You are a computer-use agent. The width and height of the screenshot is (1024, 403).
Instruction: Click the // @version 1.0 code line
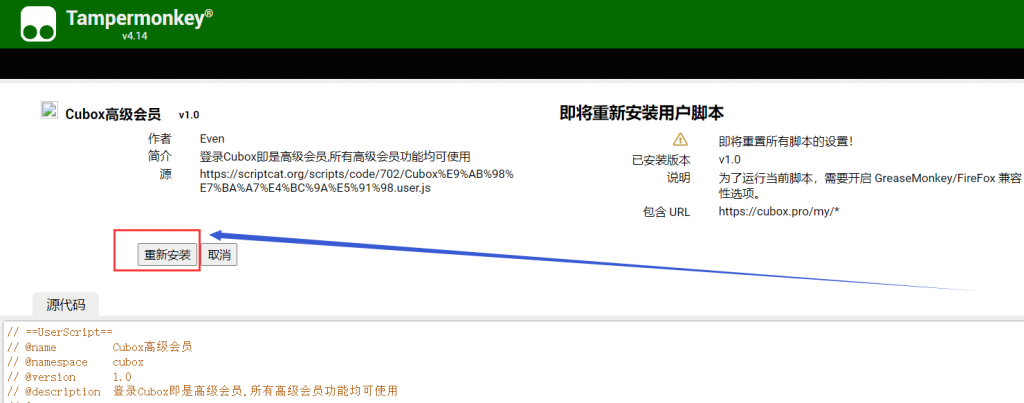69,377
